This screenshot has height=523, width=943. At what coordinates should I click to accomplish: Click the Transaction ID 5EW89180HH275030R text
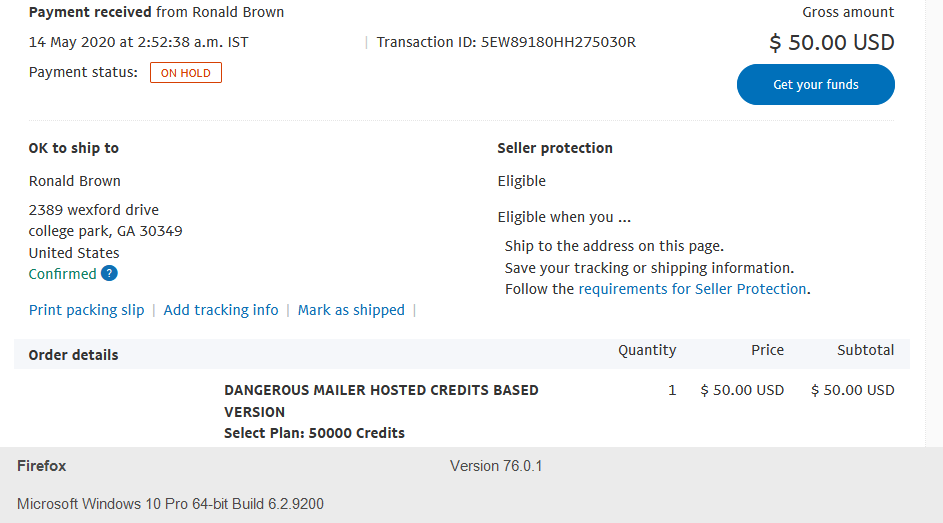506,43
